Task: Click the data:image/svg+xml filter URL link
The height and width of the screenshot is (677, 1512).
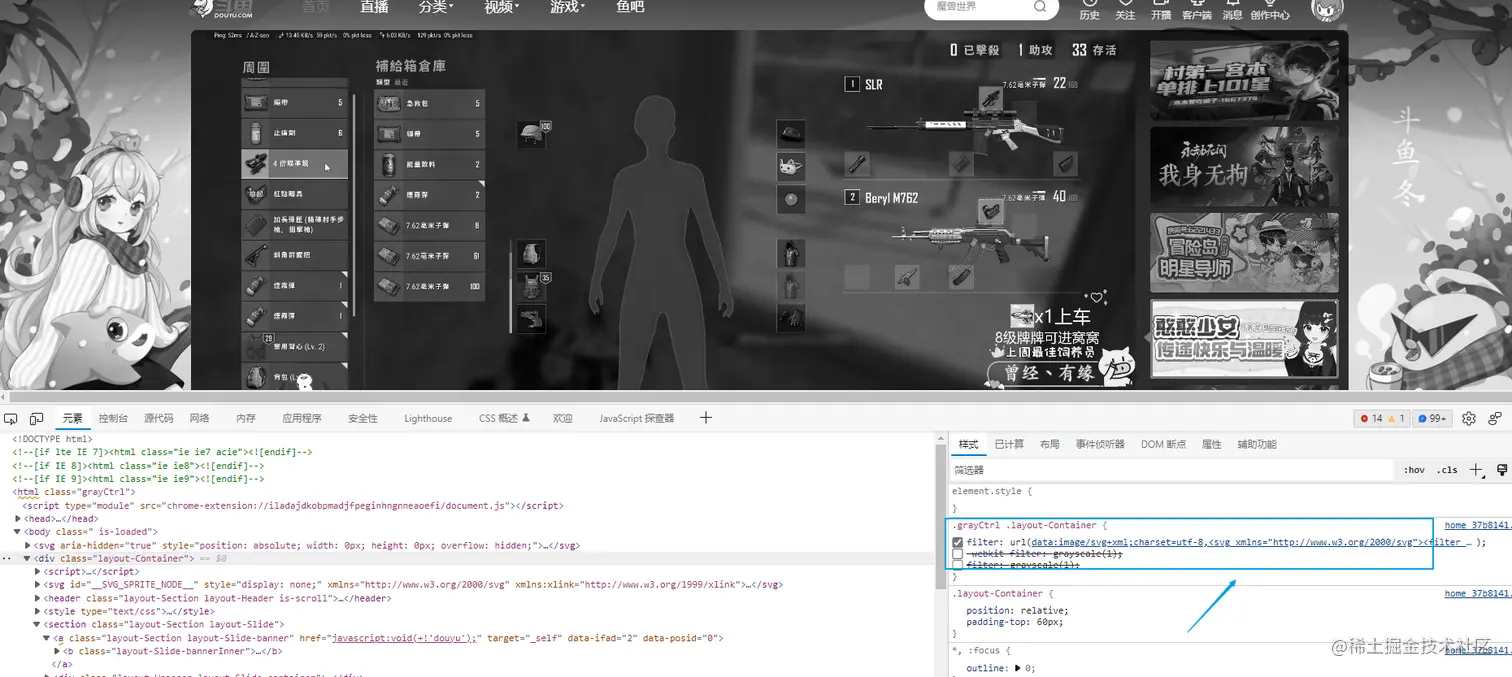Action: tap(1249, 542)
